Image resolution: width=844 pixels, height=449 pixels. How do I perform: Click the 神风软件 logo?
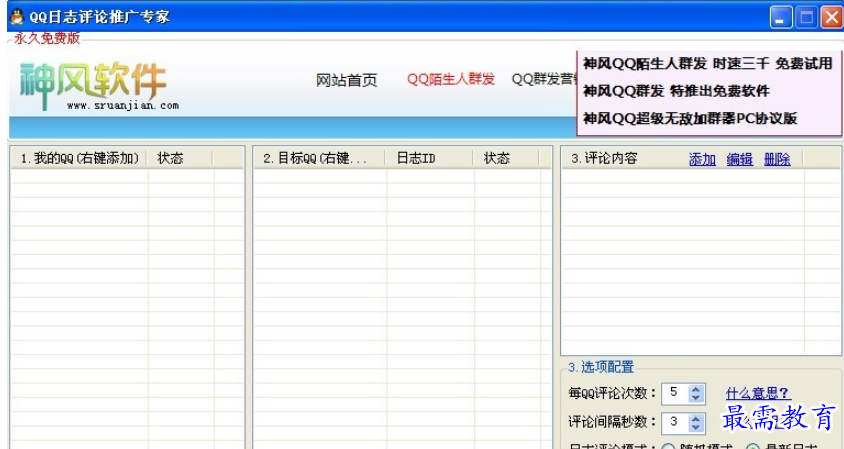coord(93,86)
